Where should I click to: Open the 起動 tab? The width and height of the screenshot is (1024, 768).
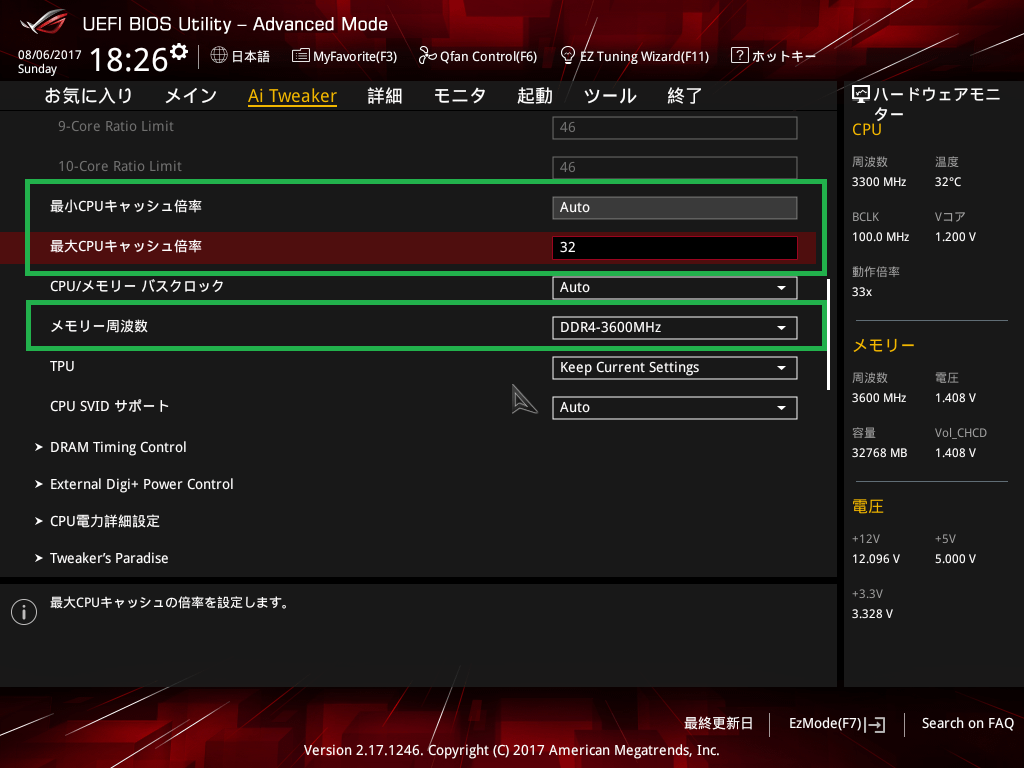pyautogui.click(x=535, y=96)
